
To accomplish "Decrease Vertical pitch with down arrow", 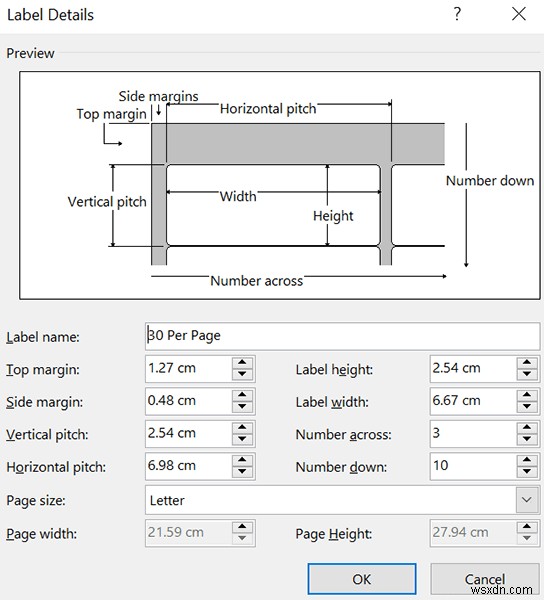I will pos(242,439).
